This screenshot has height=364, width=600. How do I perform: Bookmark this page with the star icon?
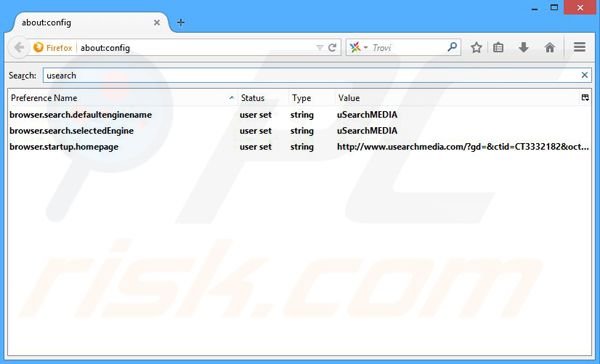pyautogui.click(x=476, y=47)
